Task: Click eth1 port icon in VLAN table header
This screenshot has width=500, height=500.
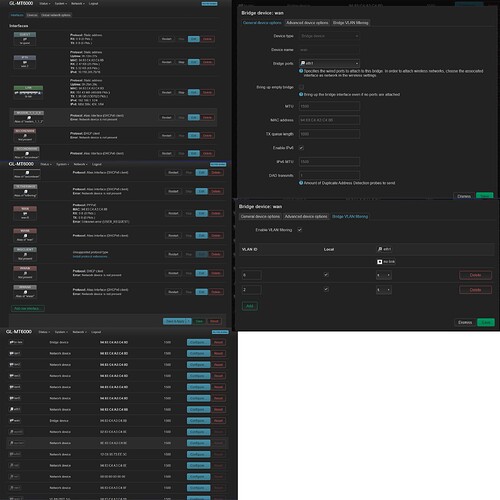Action: coord(380,249)
